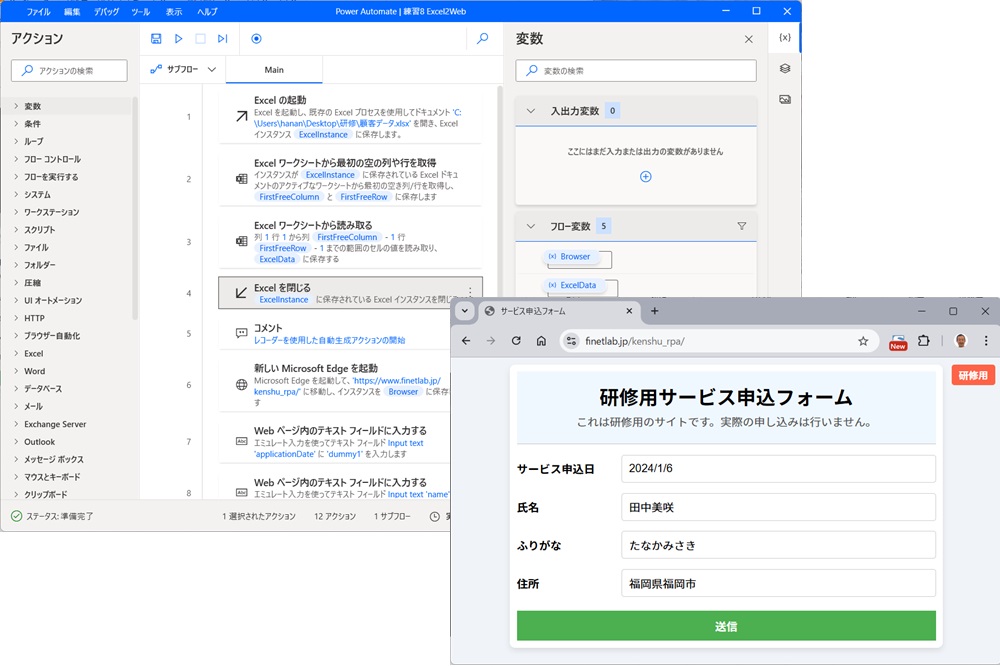The width and height of the screenshot is (1000, 667).
Task: Click the サービス申込日 date field
Action: coord(778,469)
